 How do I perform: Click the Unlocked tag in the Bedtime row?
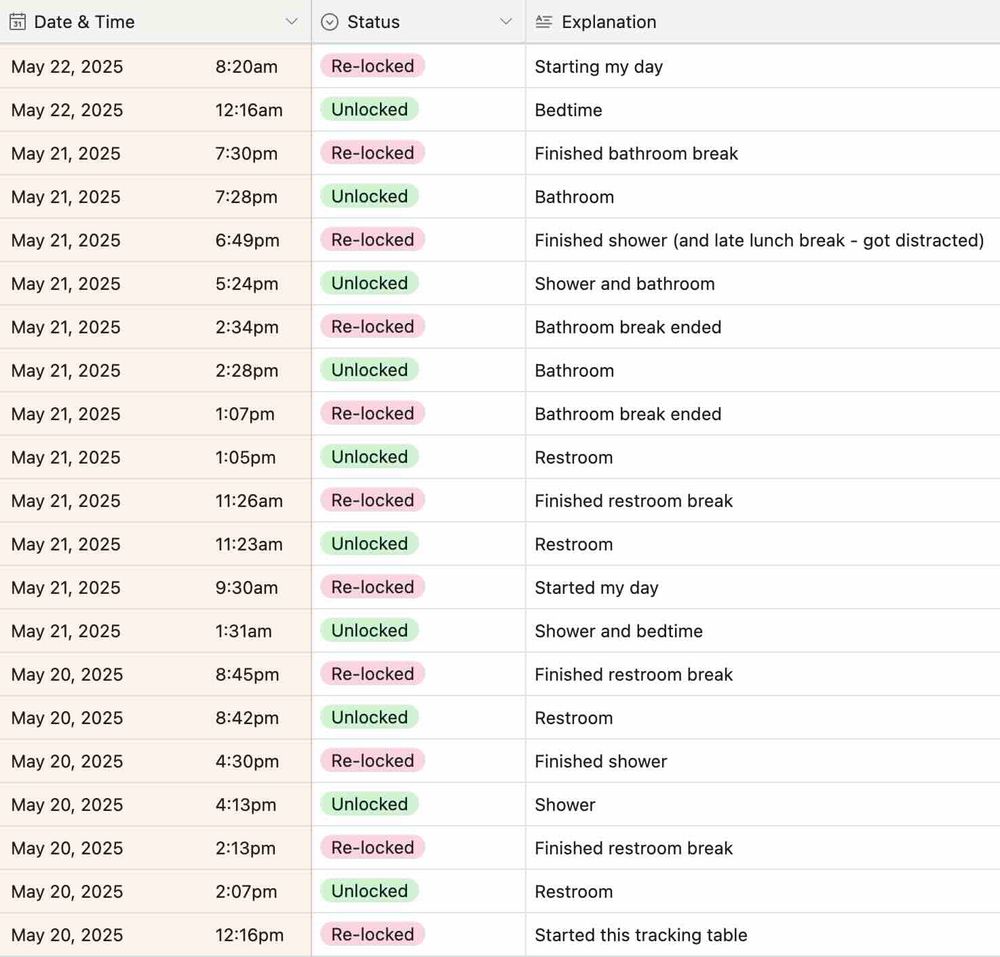tap(369, 110)
